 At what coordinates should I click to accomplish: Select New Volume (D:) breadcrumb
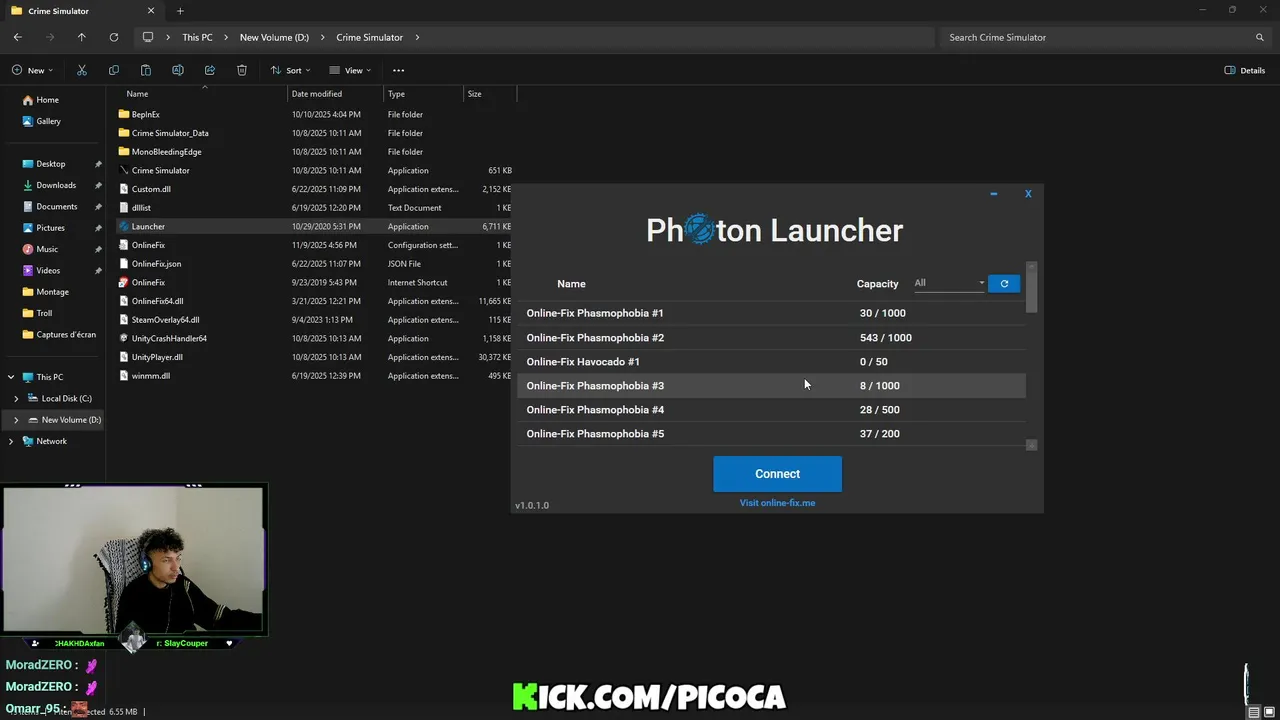click(274, 37)
